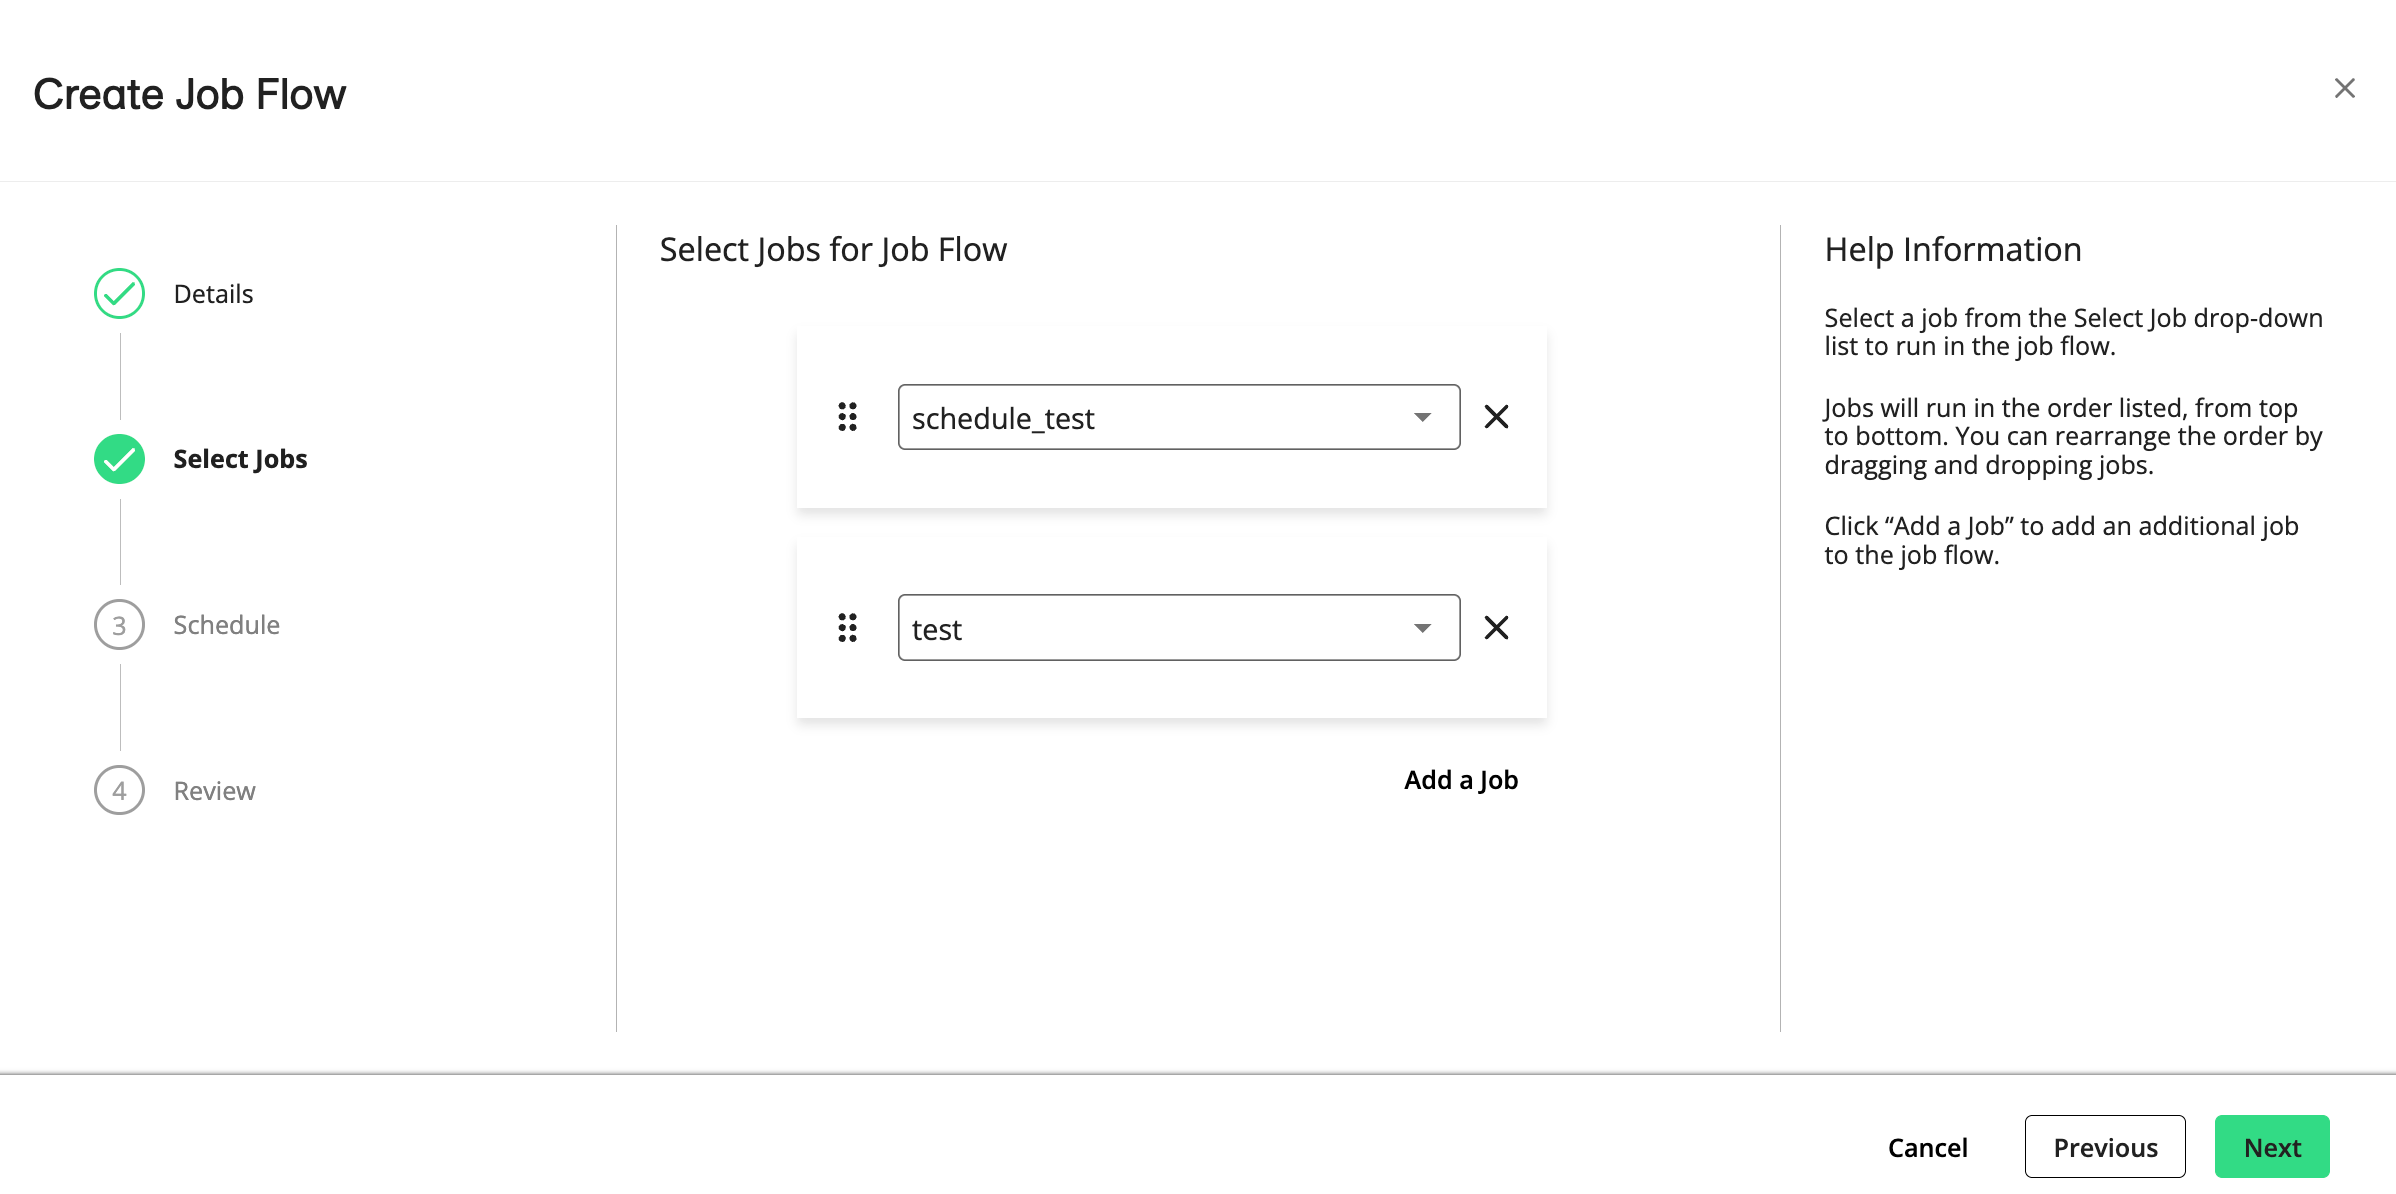The image size is (2396, 1194).
Task: Click the drag handle next to schedule_test job
Action: coord(847,417)
